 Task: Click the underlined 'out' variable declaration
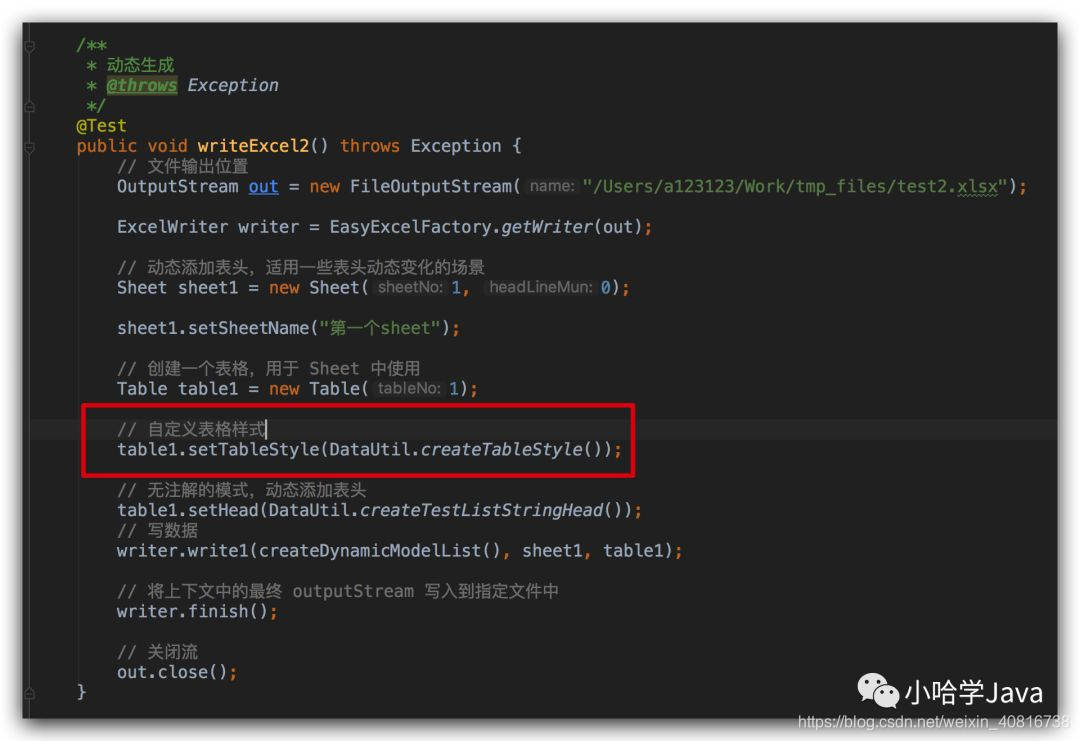(263, 187)
